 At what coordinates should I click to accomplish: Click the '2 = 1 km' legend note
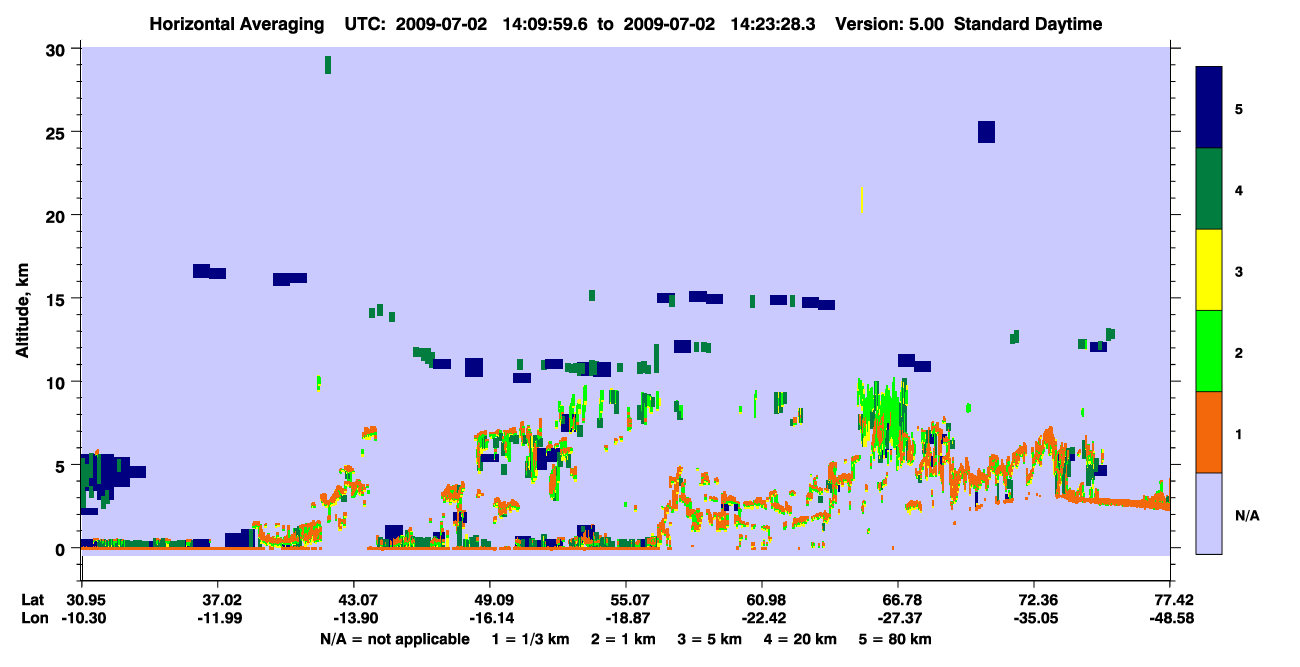623,639
